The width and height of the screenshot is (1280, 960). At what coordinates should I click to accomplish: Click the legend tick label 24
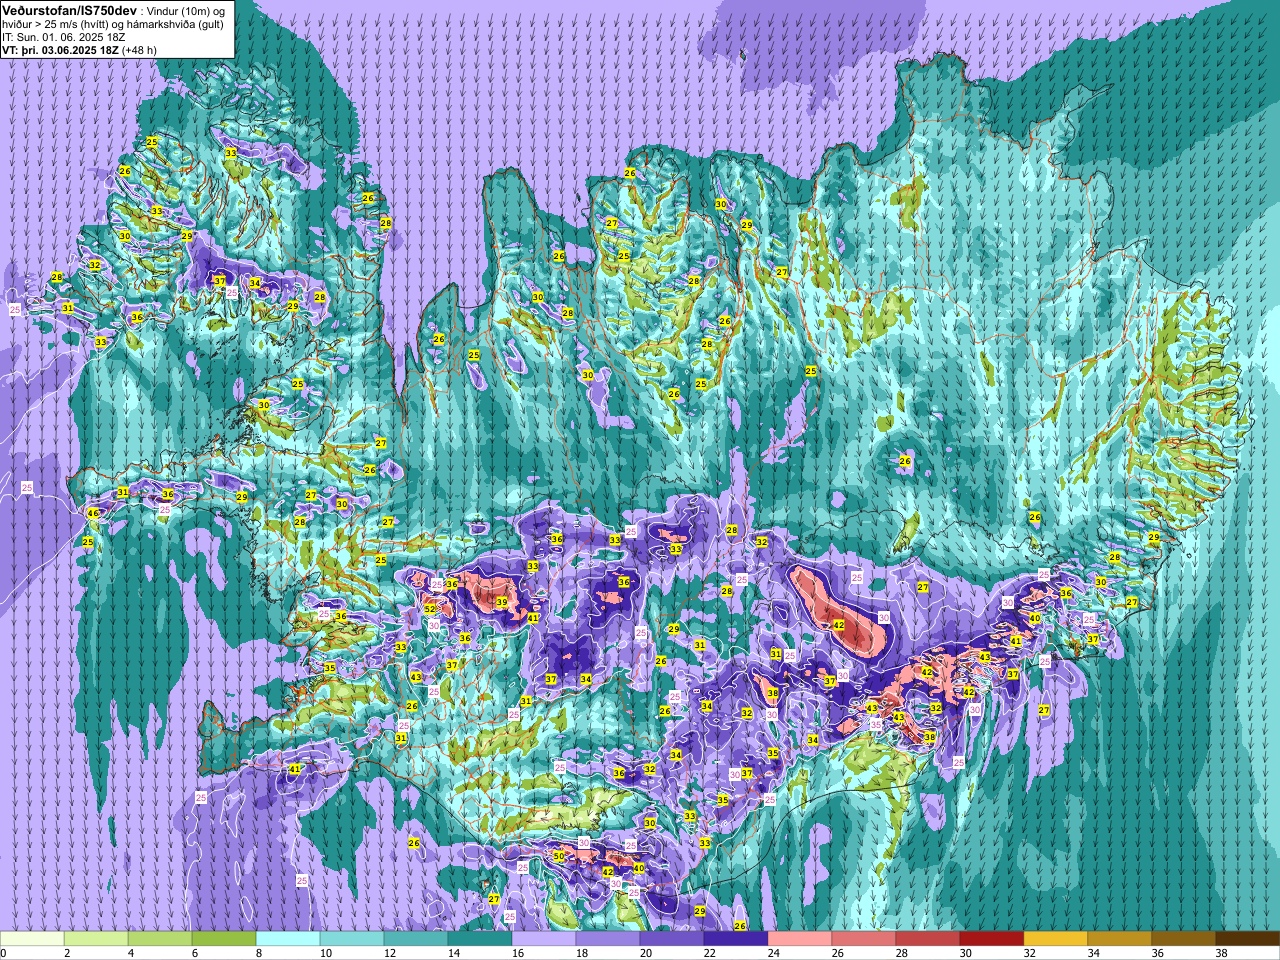(x=772, y=953)
